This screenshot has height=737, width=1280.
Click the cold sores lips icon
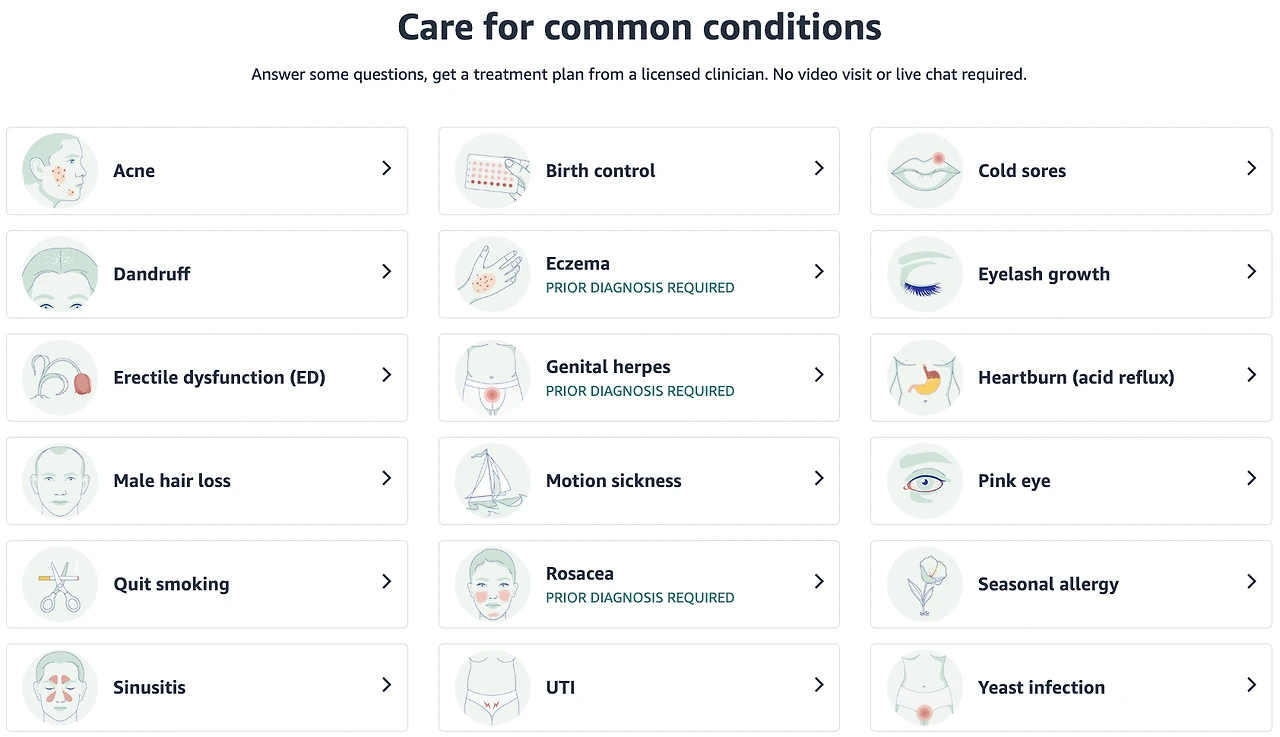(x=925, y=171)
